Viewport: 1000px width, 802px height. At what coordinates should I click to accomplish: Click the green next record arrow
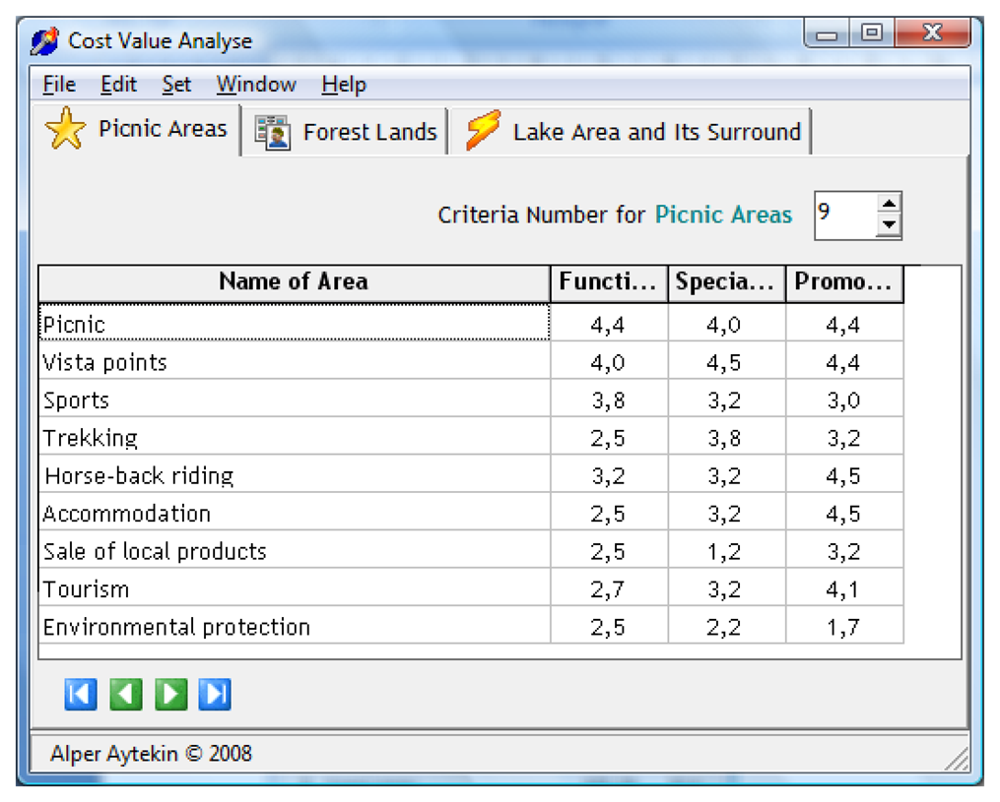point(171,693)
